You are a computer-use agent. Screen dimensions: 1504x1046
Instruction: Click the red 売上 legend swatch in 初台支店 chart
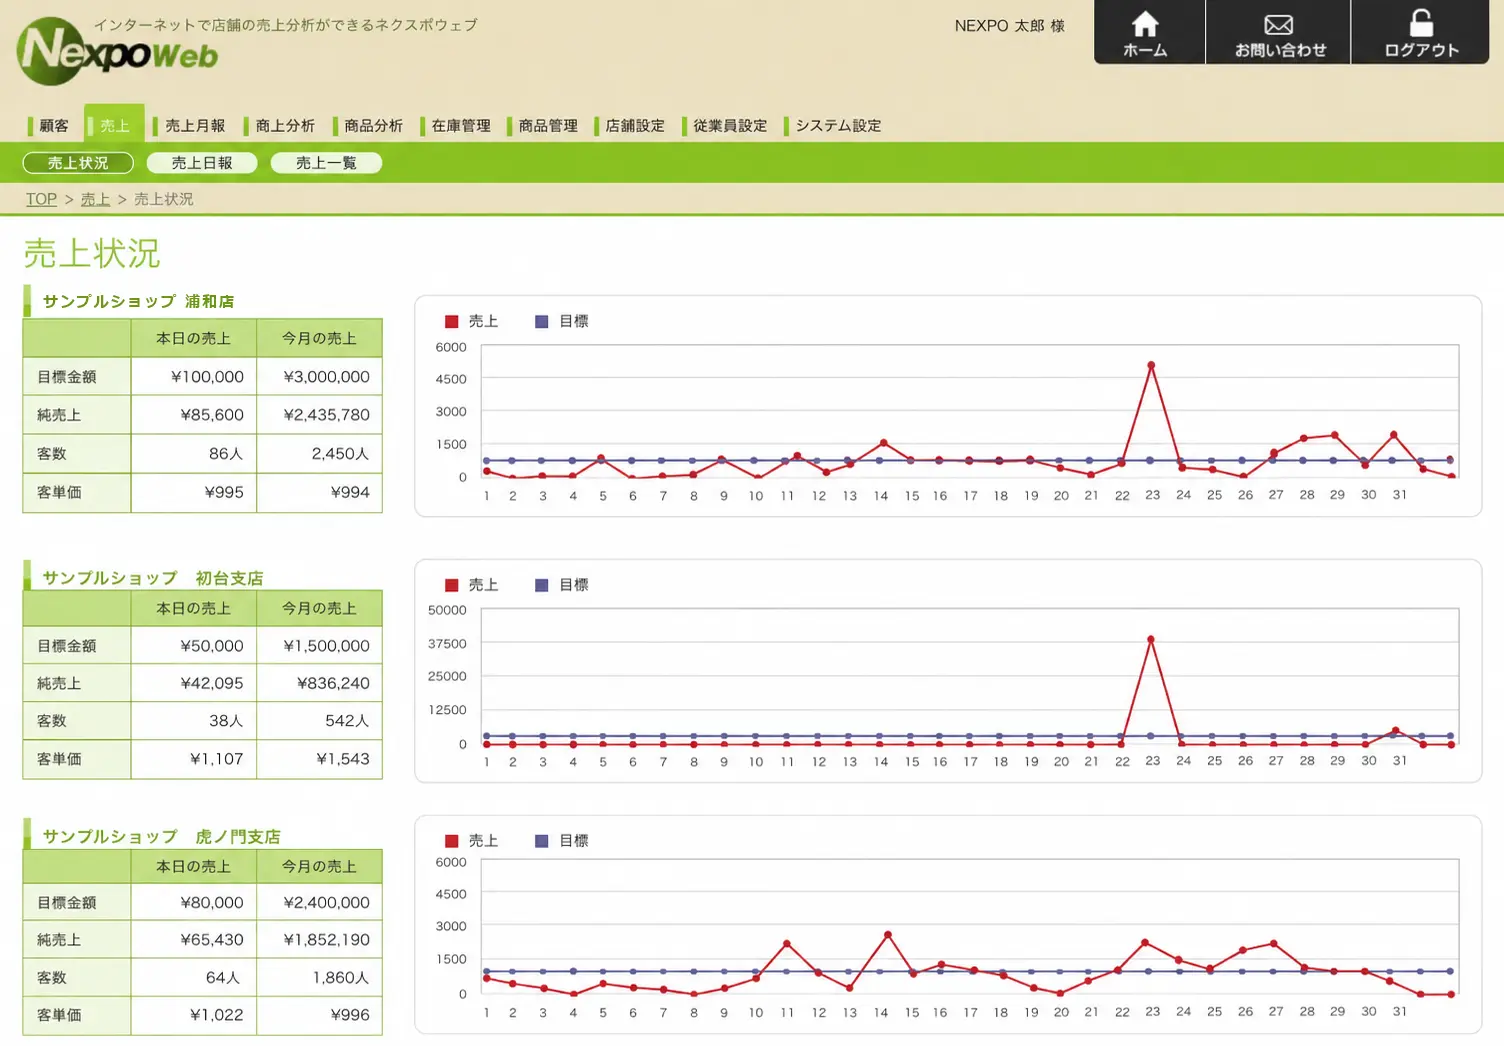pos(451,585)
